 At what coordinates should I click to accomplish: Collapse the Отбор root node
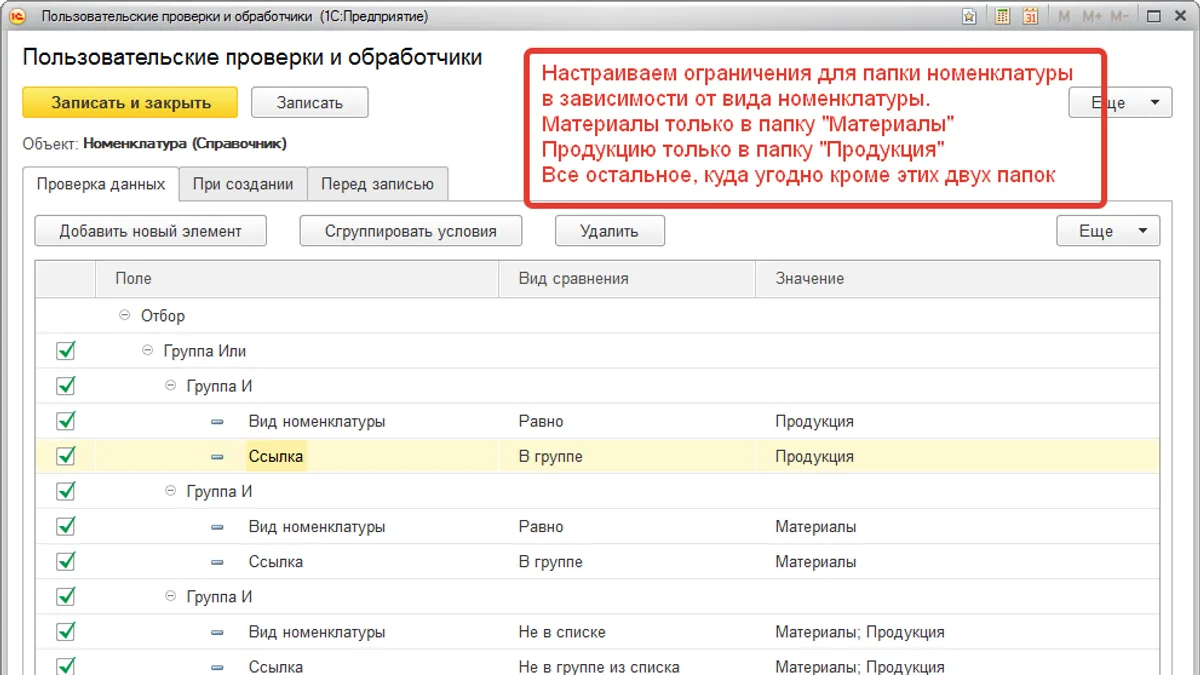click(x=125, y=315)
